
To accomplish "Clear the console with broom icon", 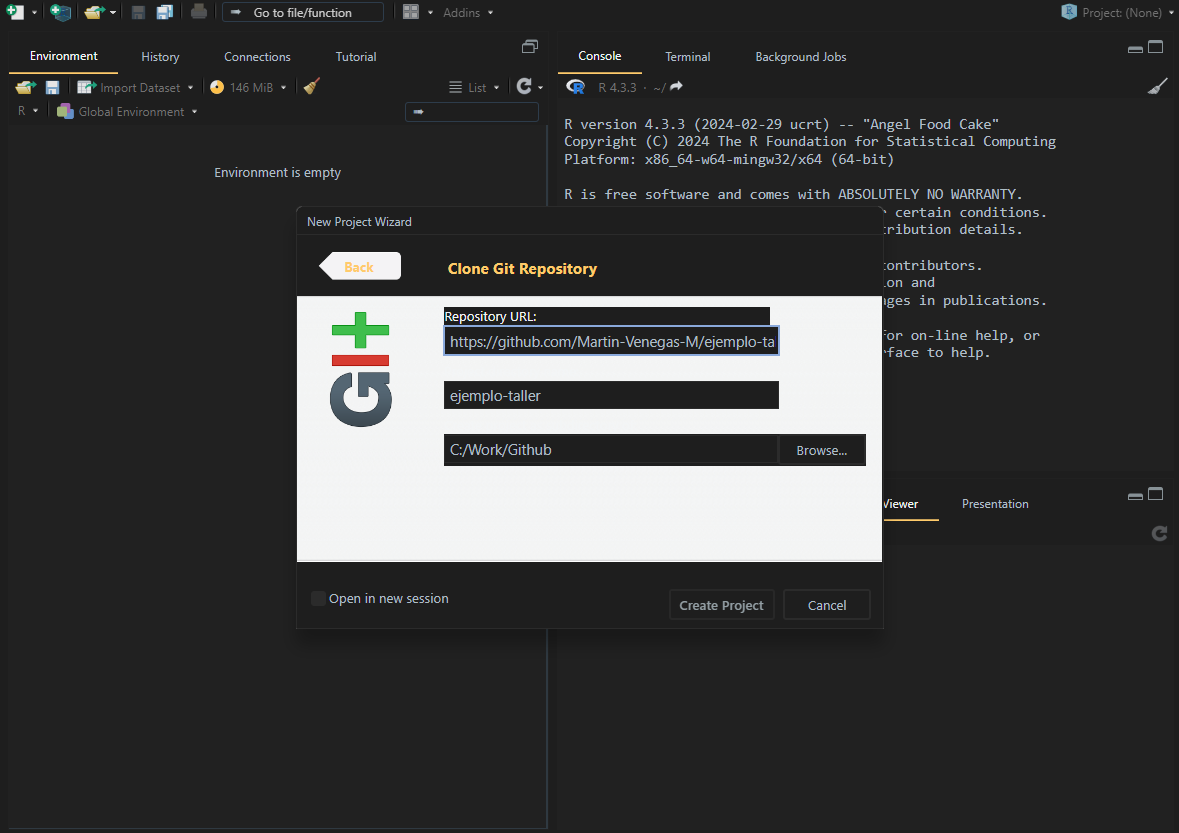I will (1158, 86).
